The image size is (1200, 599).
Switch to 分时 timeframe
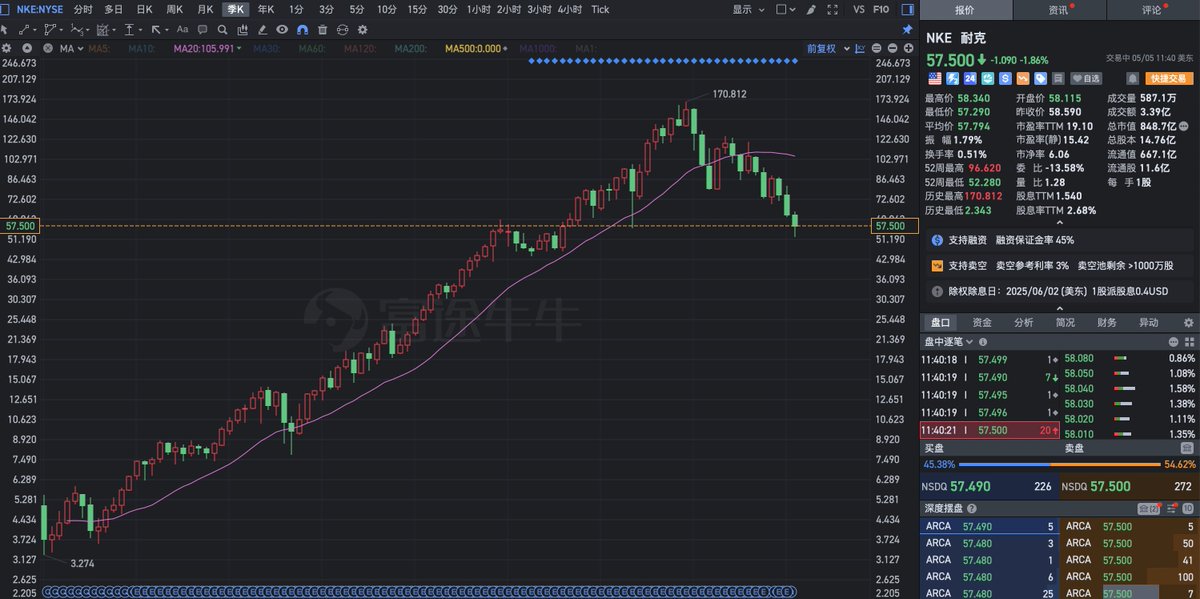pos(83,9)
